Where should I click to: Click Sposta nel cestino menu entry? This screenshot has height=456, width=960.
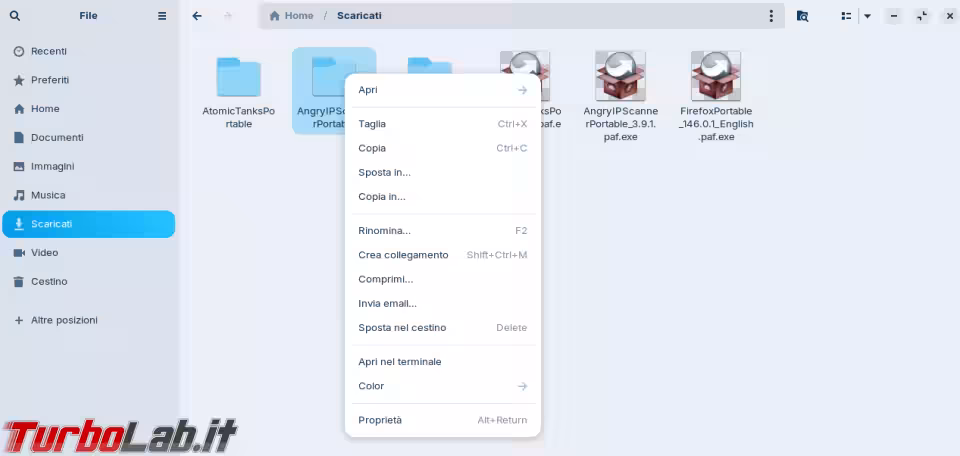coord(402,328)
